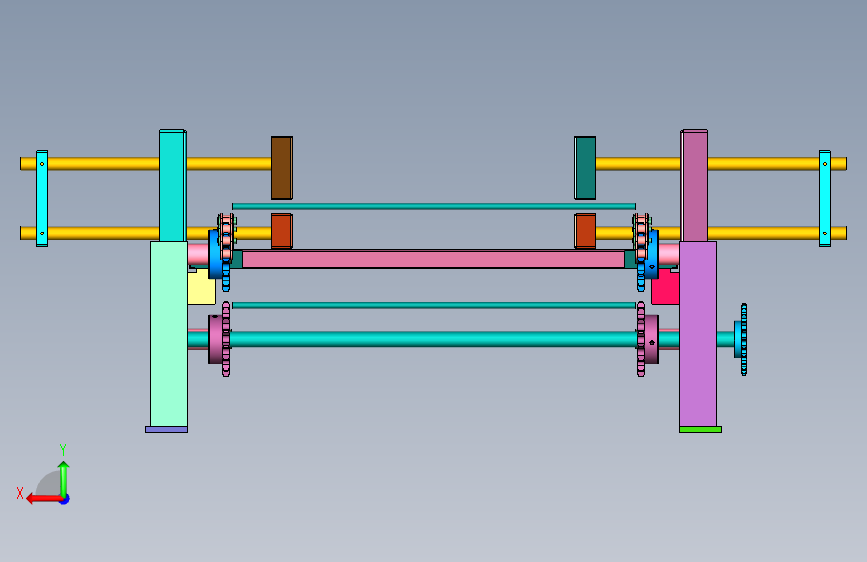Select the purple right support column

click(x=698, y=334)
